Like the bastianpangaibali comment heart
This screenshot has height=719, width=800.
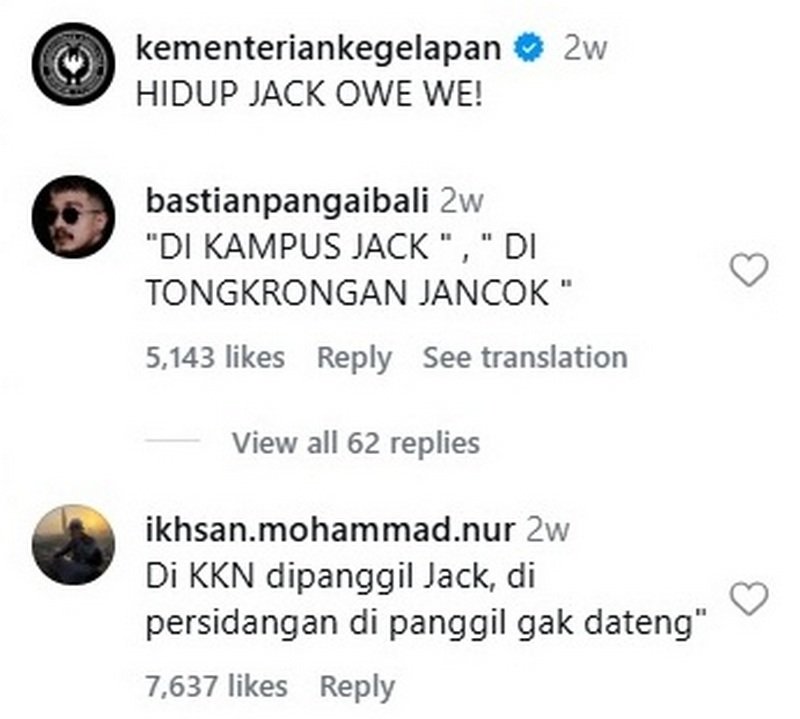[749, 269]
